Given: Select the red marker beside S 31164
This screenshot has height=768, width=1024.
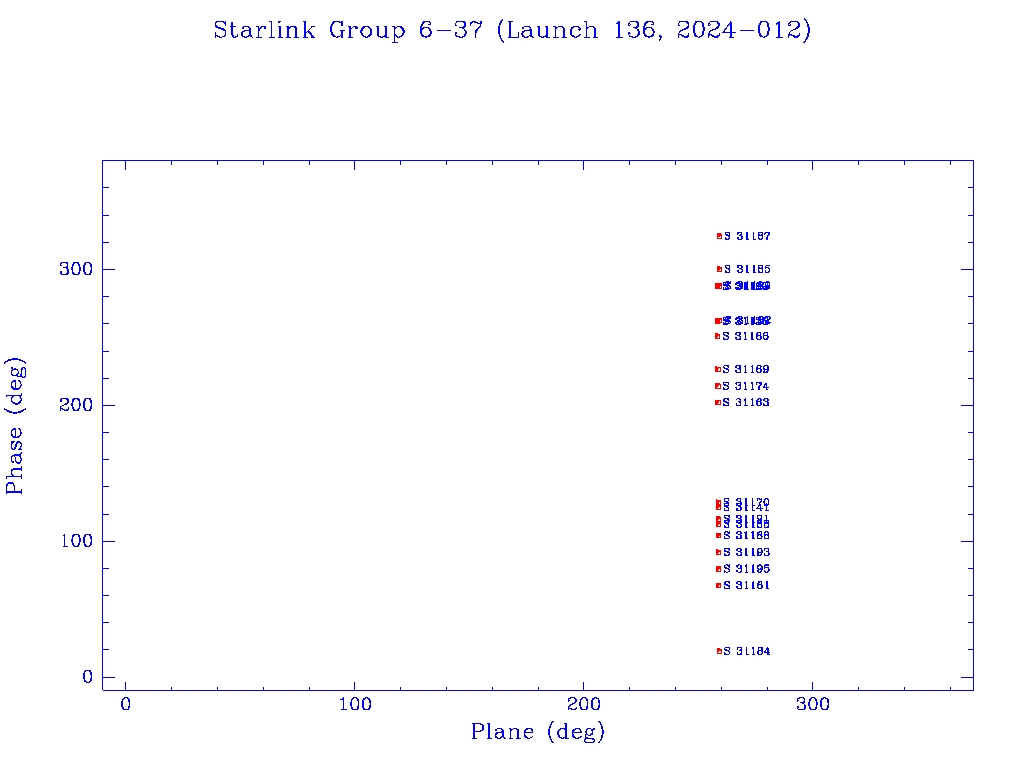Looking at the screenshot, I should click(720, 651).
